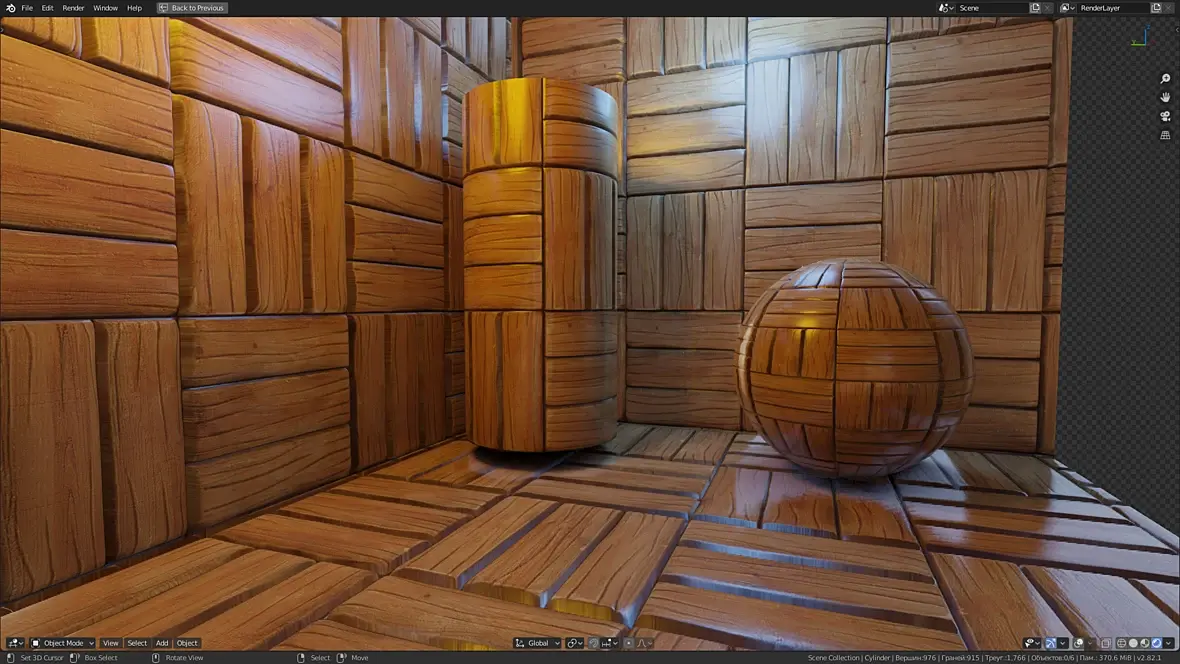
Task: Switch perspective/orthographic with grid icon
Action: (1165, 135)
